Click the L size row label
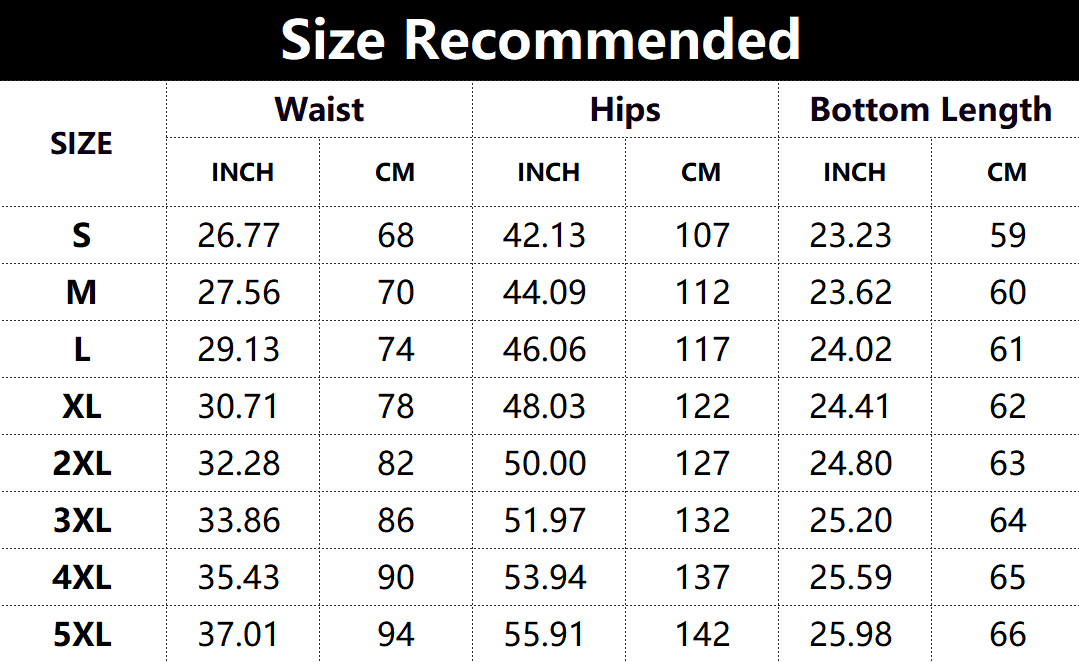This screenshot has height=662, width=1079. (x=81, y=349)
